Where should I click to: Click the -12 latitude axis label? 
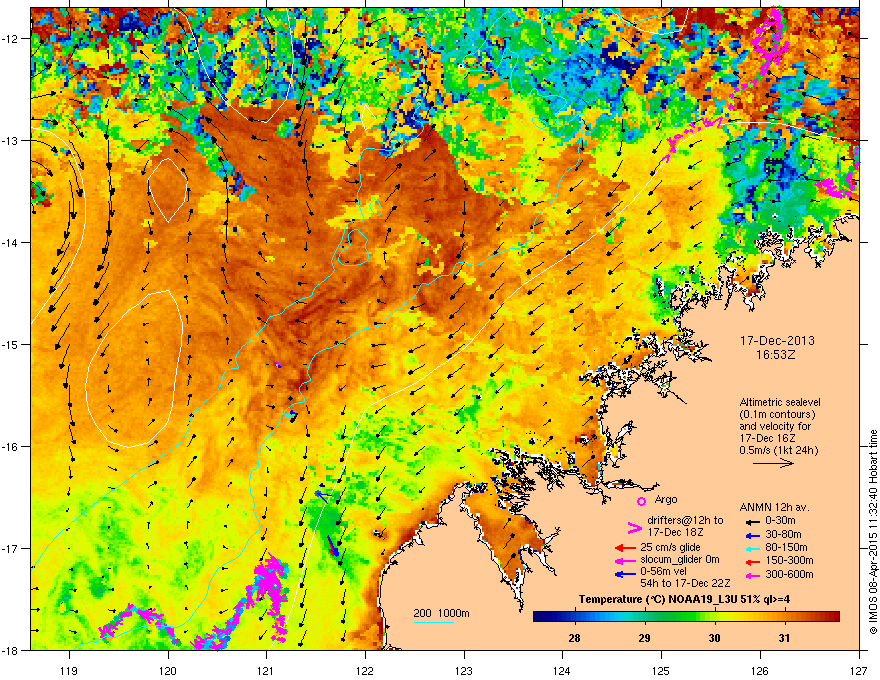10,39
